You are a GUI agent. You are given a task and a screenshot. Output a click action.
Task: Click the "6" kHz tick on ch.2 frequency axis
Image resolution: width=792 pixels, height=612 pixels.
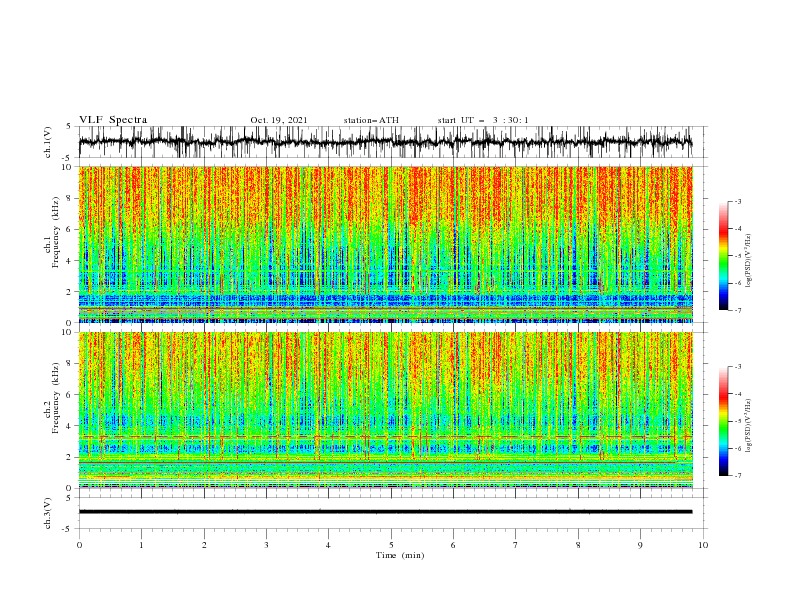pyautogui.click(x=70, y=395)
